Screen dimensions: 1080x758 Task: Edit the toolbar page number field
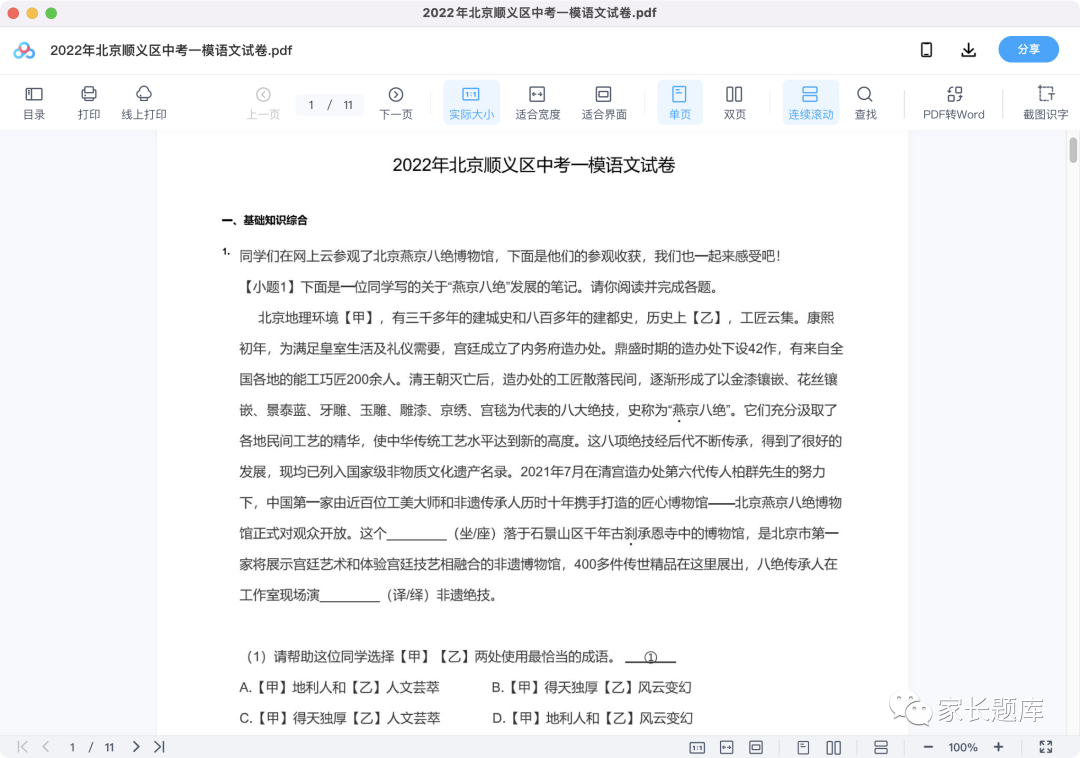coord(311,105)
